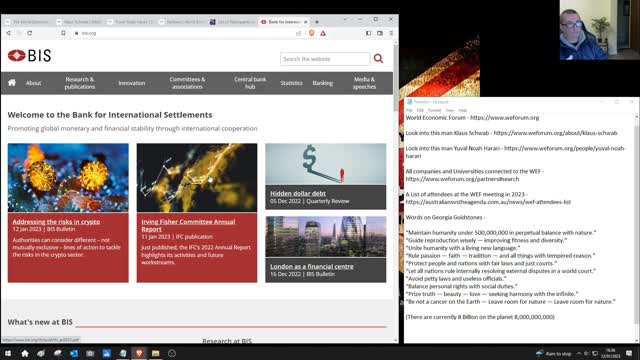Screen dimensions: 640x360
Task: Open the Edit menu in Notepad
Action: tap(420, 110)
